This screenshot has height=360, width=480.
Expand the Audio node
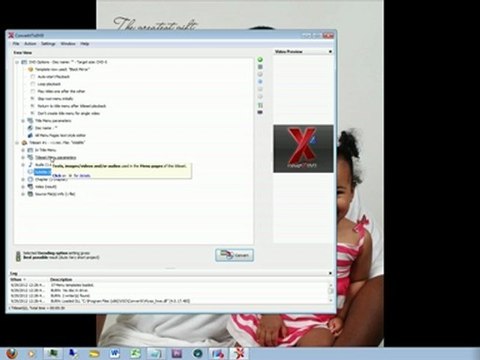(x=23, y=165)
